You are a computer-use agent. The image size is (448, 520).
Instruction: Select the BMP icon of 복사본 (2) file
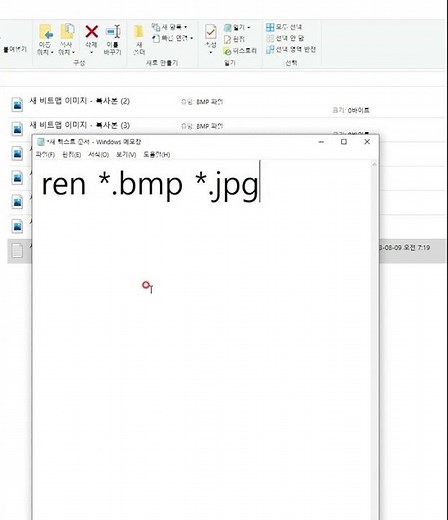(x=17, y=104)
